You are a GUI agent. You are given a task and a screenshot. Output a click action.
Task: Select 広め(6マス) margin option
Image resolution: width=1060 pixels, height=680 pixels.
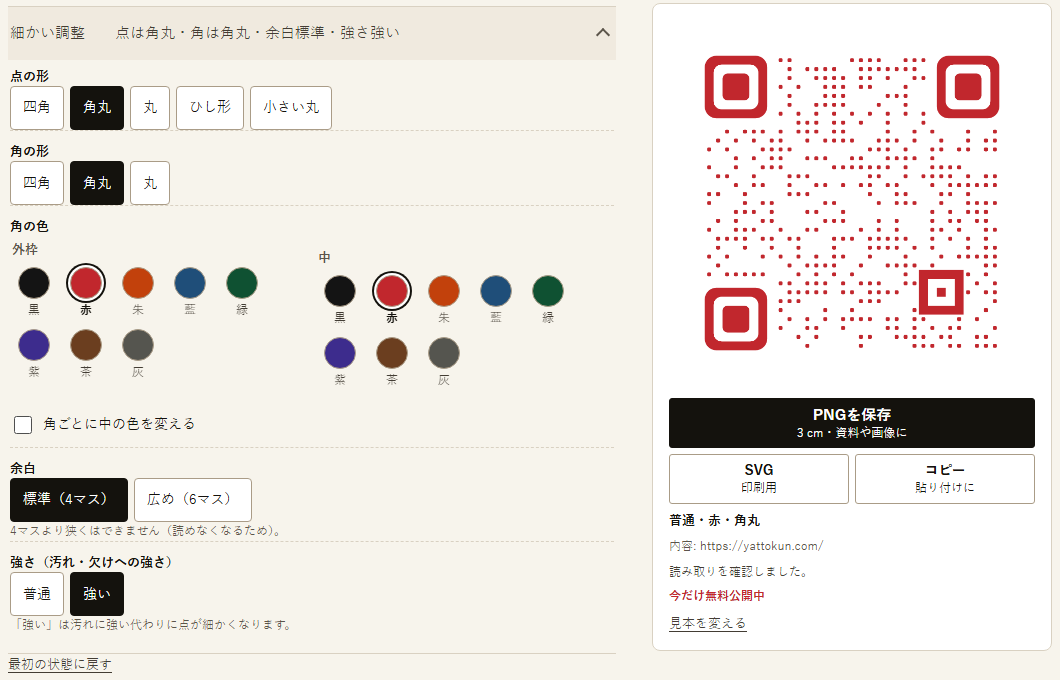pos(193,500)
